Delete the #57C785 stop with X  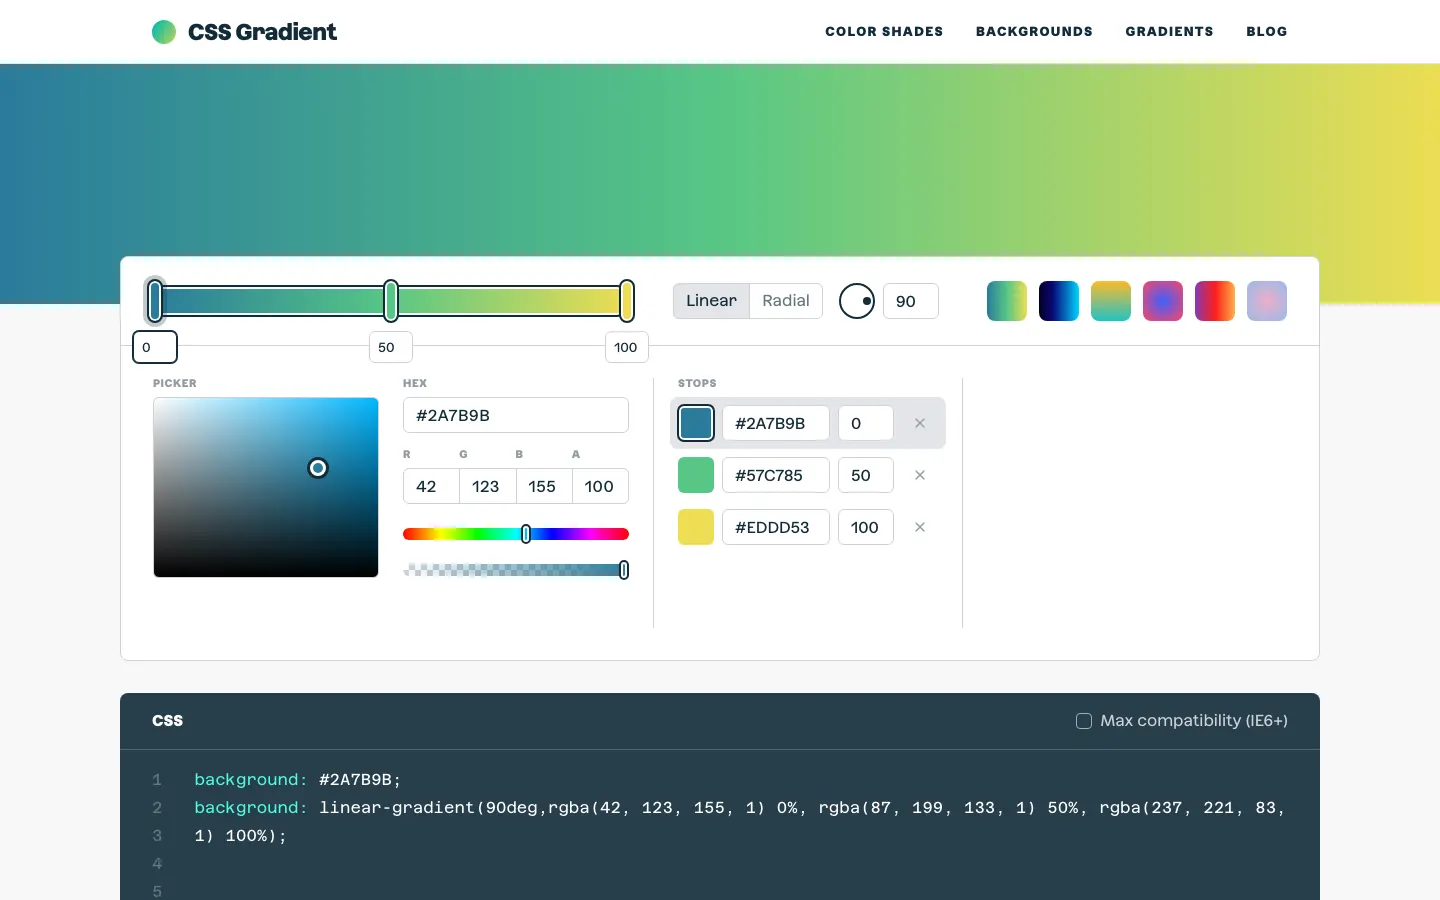tap(920, 475)
